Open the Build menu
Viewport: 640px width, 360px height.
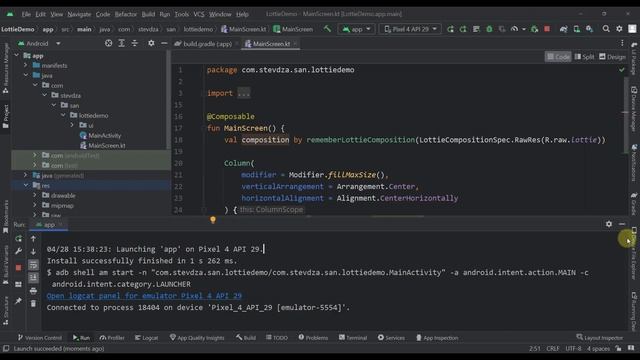(x=148, y=14)
